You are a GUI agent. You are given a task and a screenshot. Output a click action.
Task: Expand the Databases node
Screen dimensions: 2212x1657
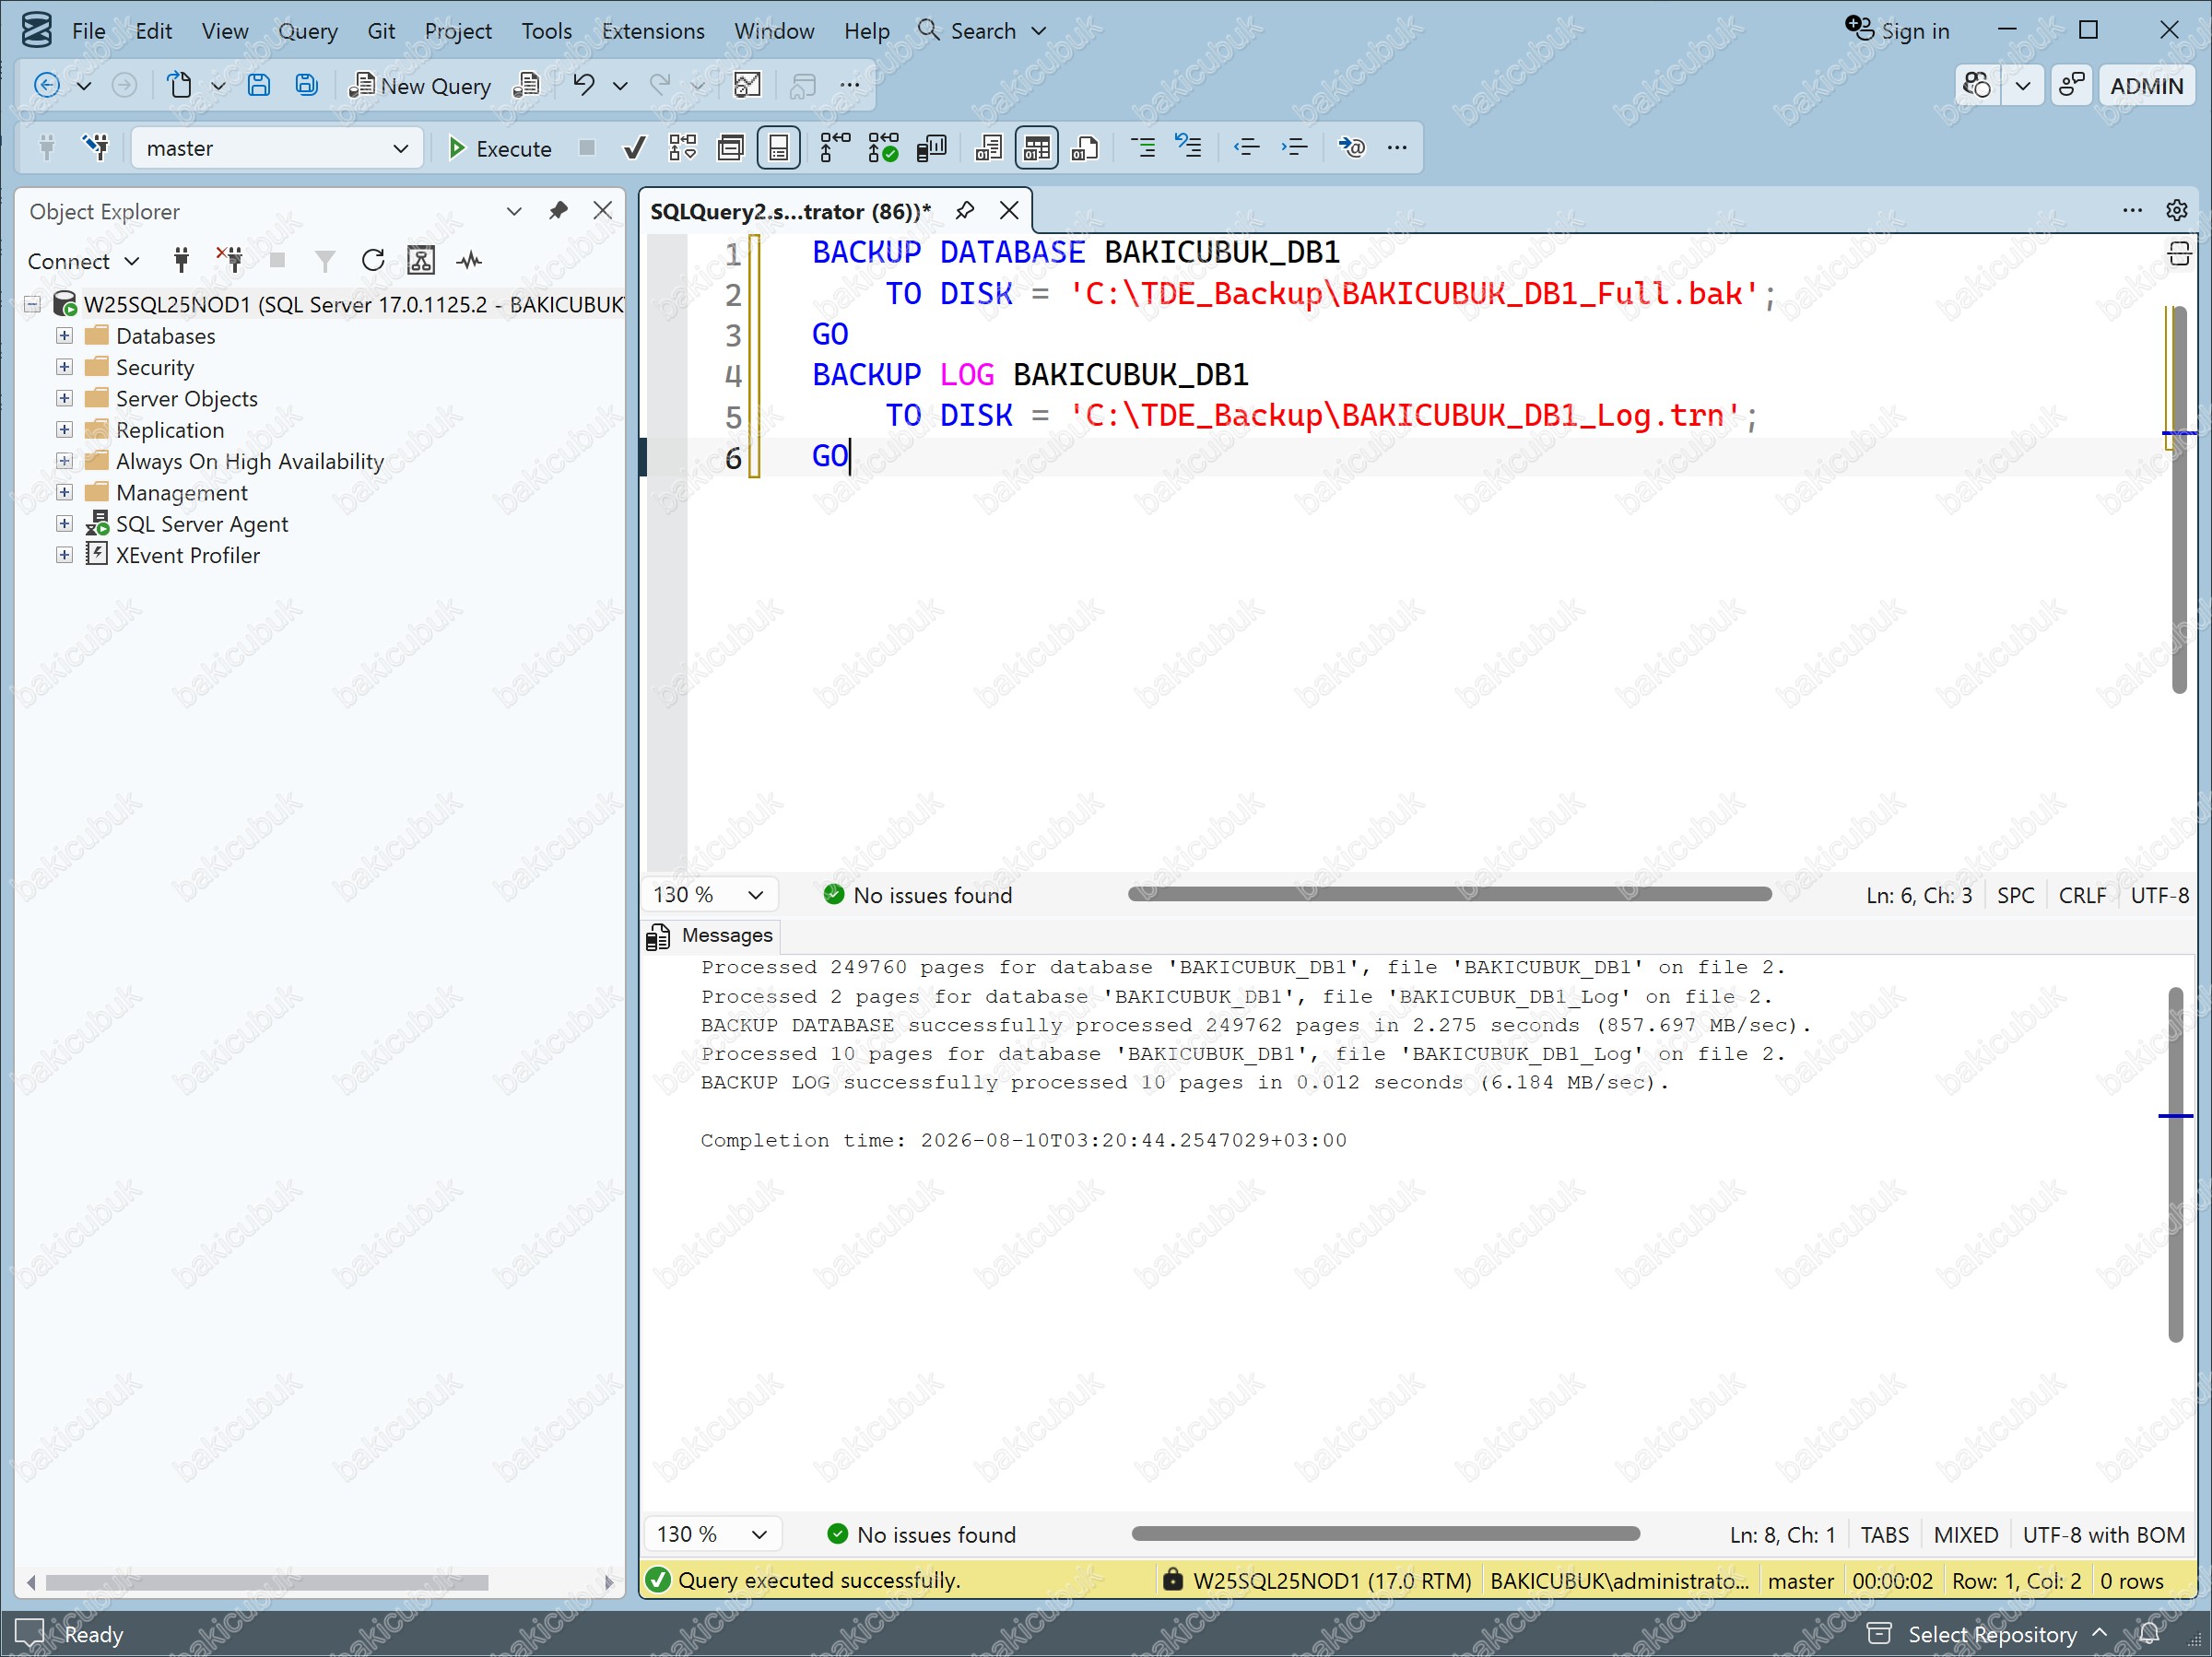[64, 336]
